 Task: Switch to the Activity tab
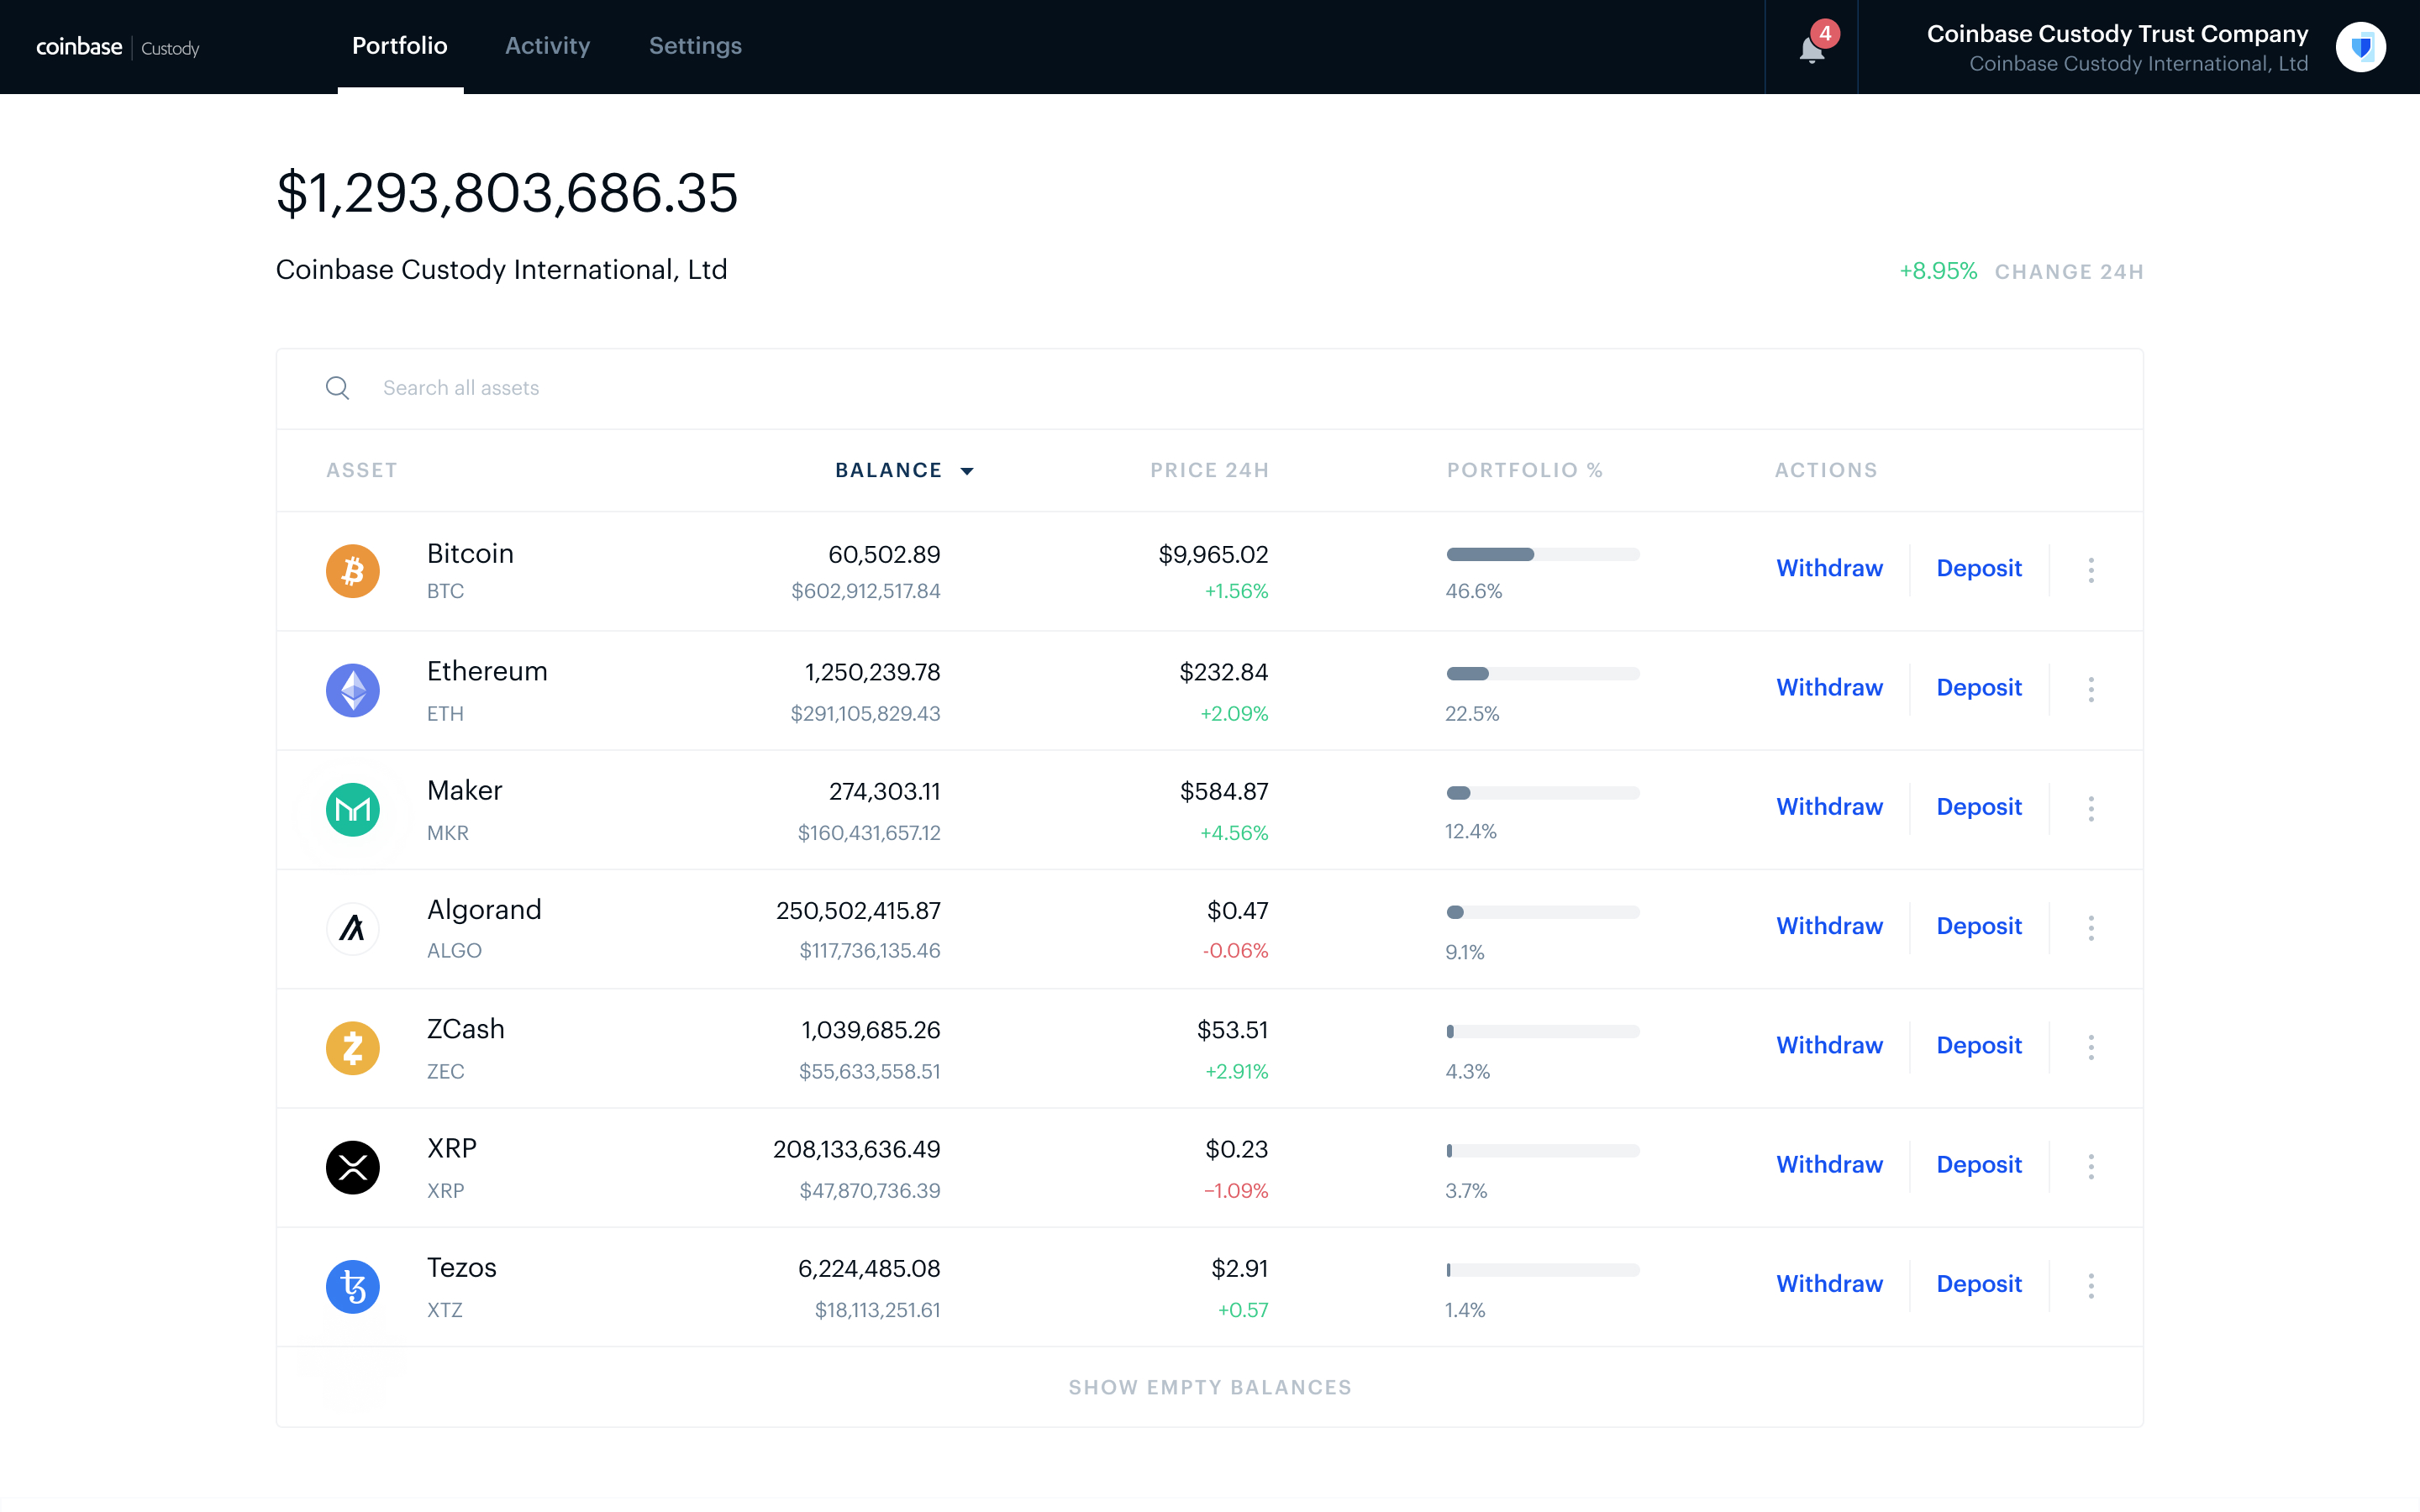pos(547,46)
